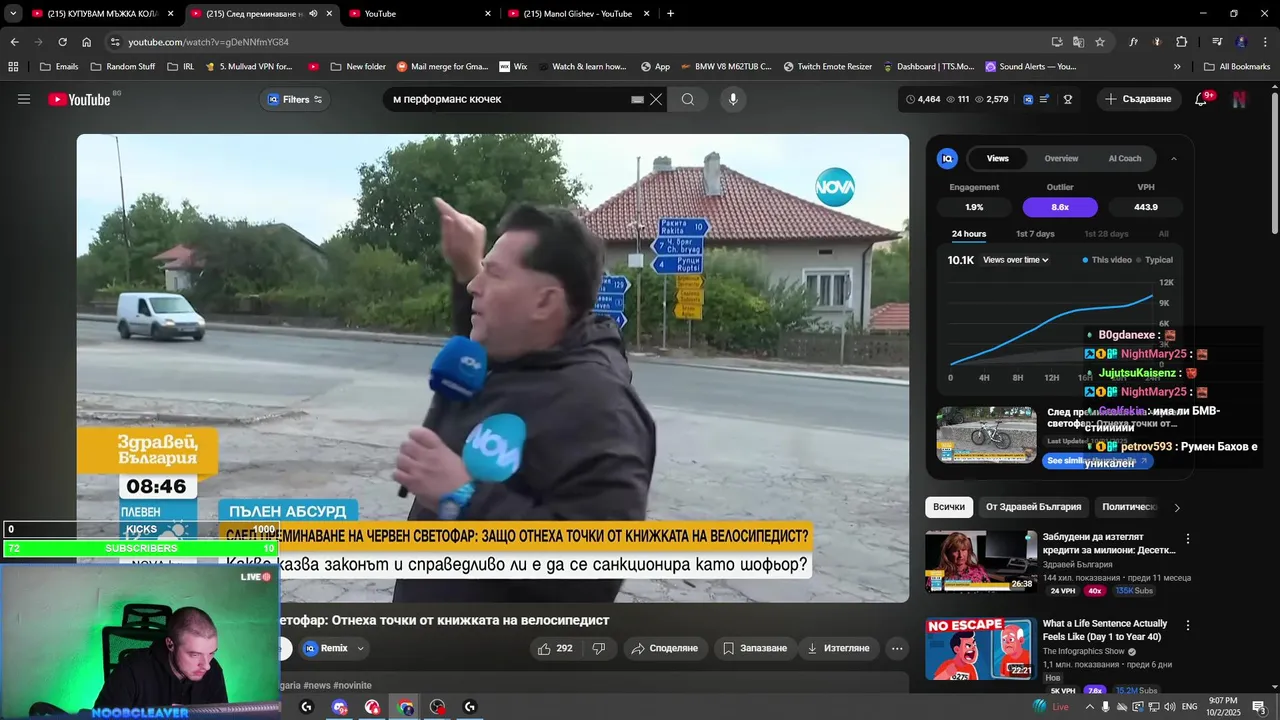Start voice search with the microphone

733,99
